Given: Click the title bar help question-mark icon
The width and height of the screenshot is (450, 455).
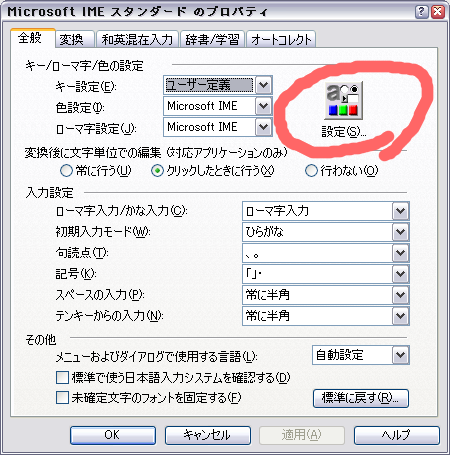Looking at the screenshot, I should [x=421, y=12].
